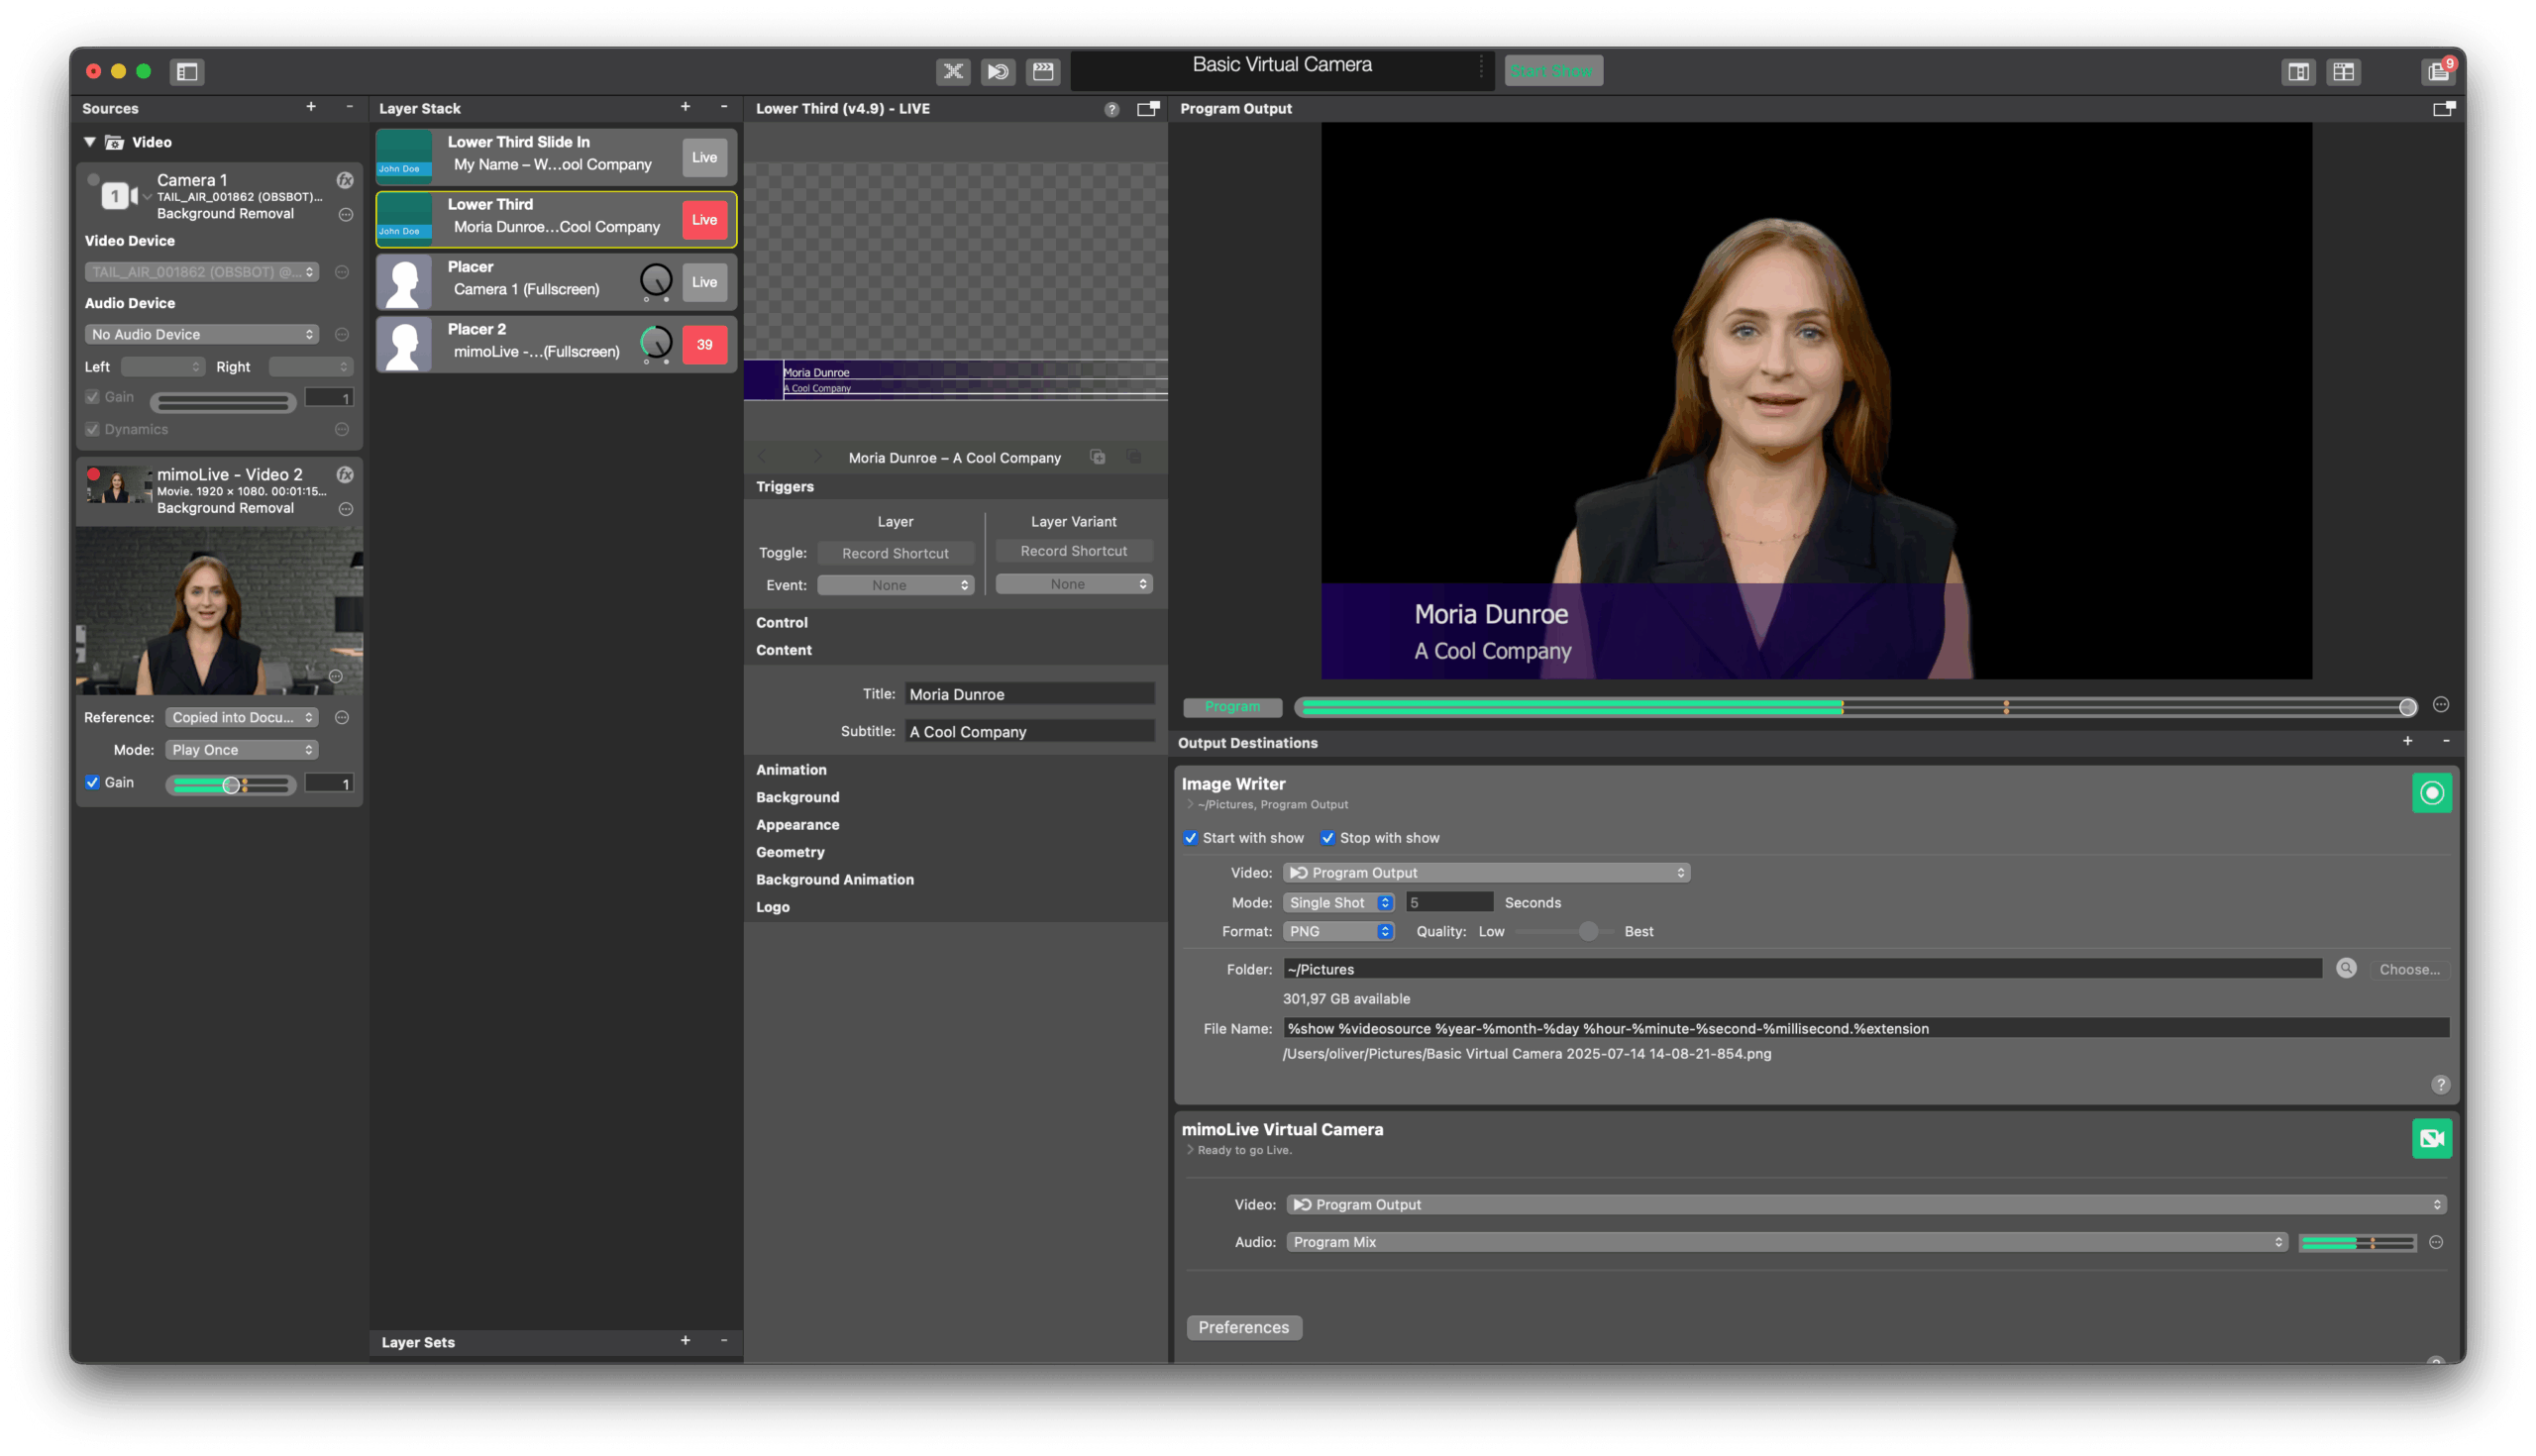The height and width of the screenshot is (1456, 2536).
Task: Pop out Lower Third preview window
Action: 1148,108
